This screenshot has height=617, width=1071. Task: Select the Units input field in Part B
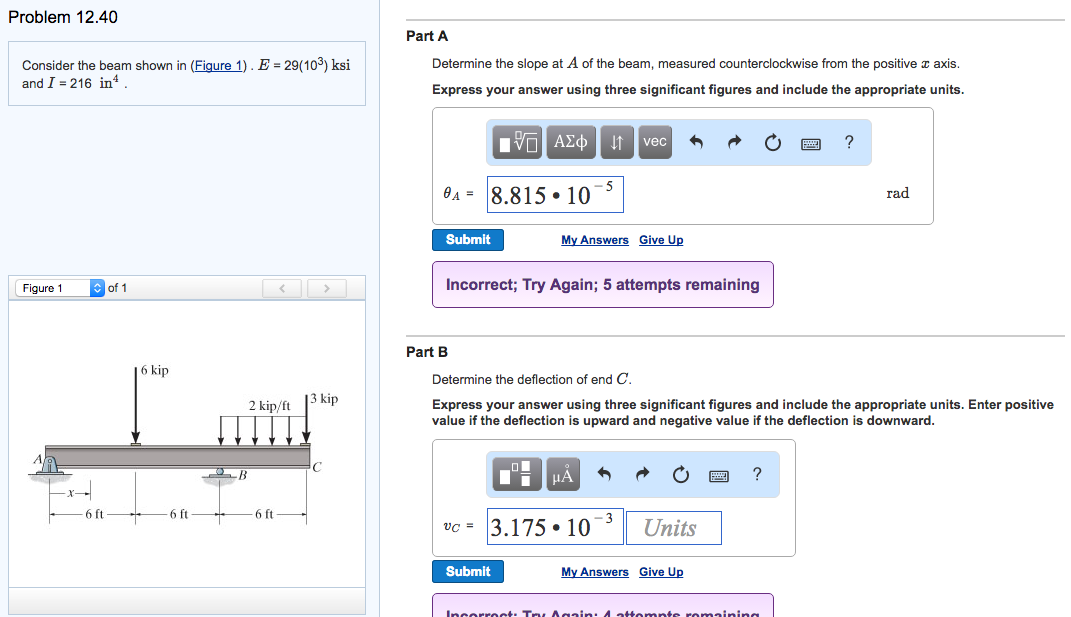[x=673, y=527]
